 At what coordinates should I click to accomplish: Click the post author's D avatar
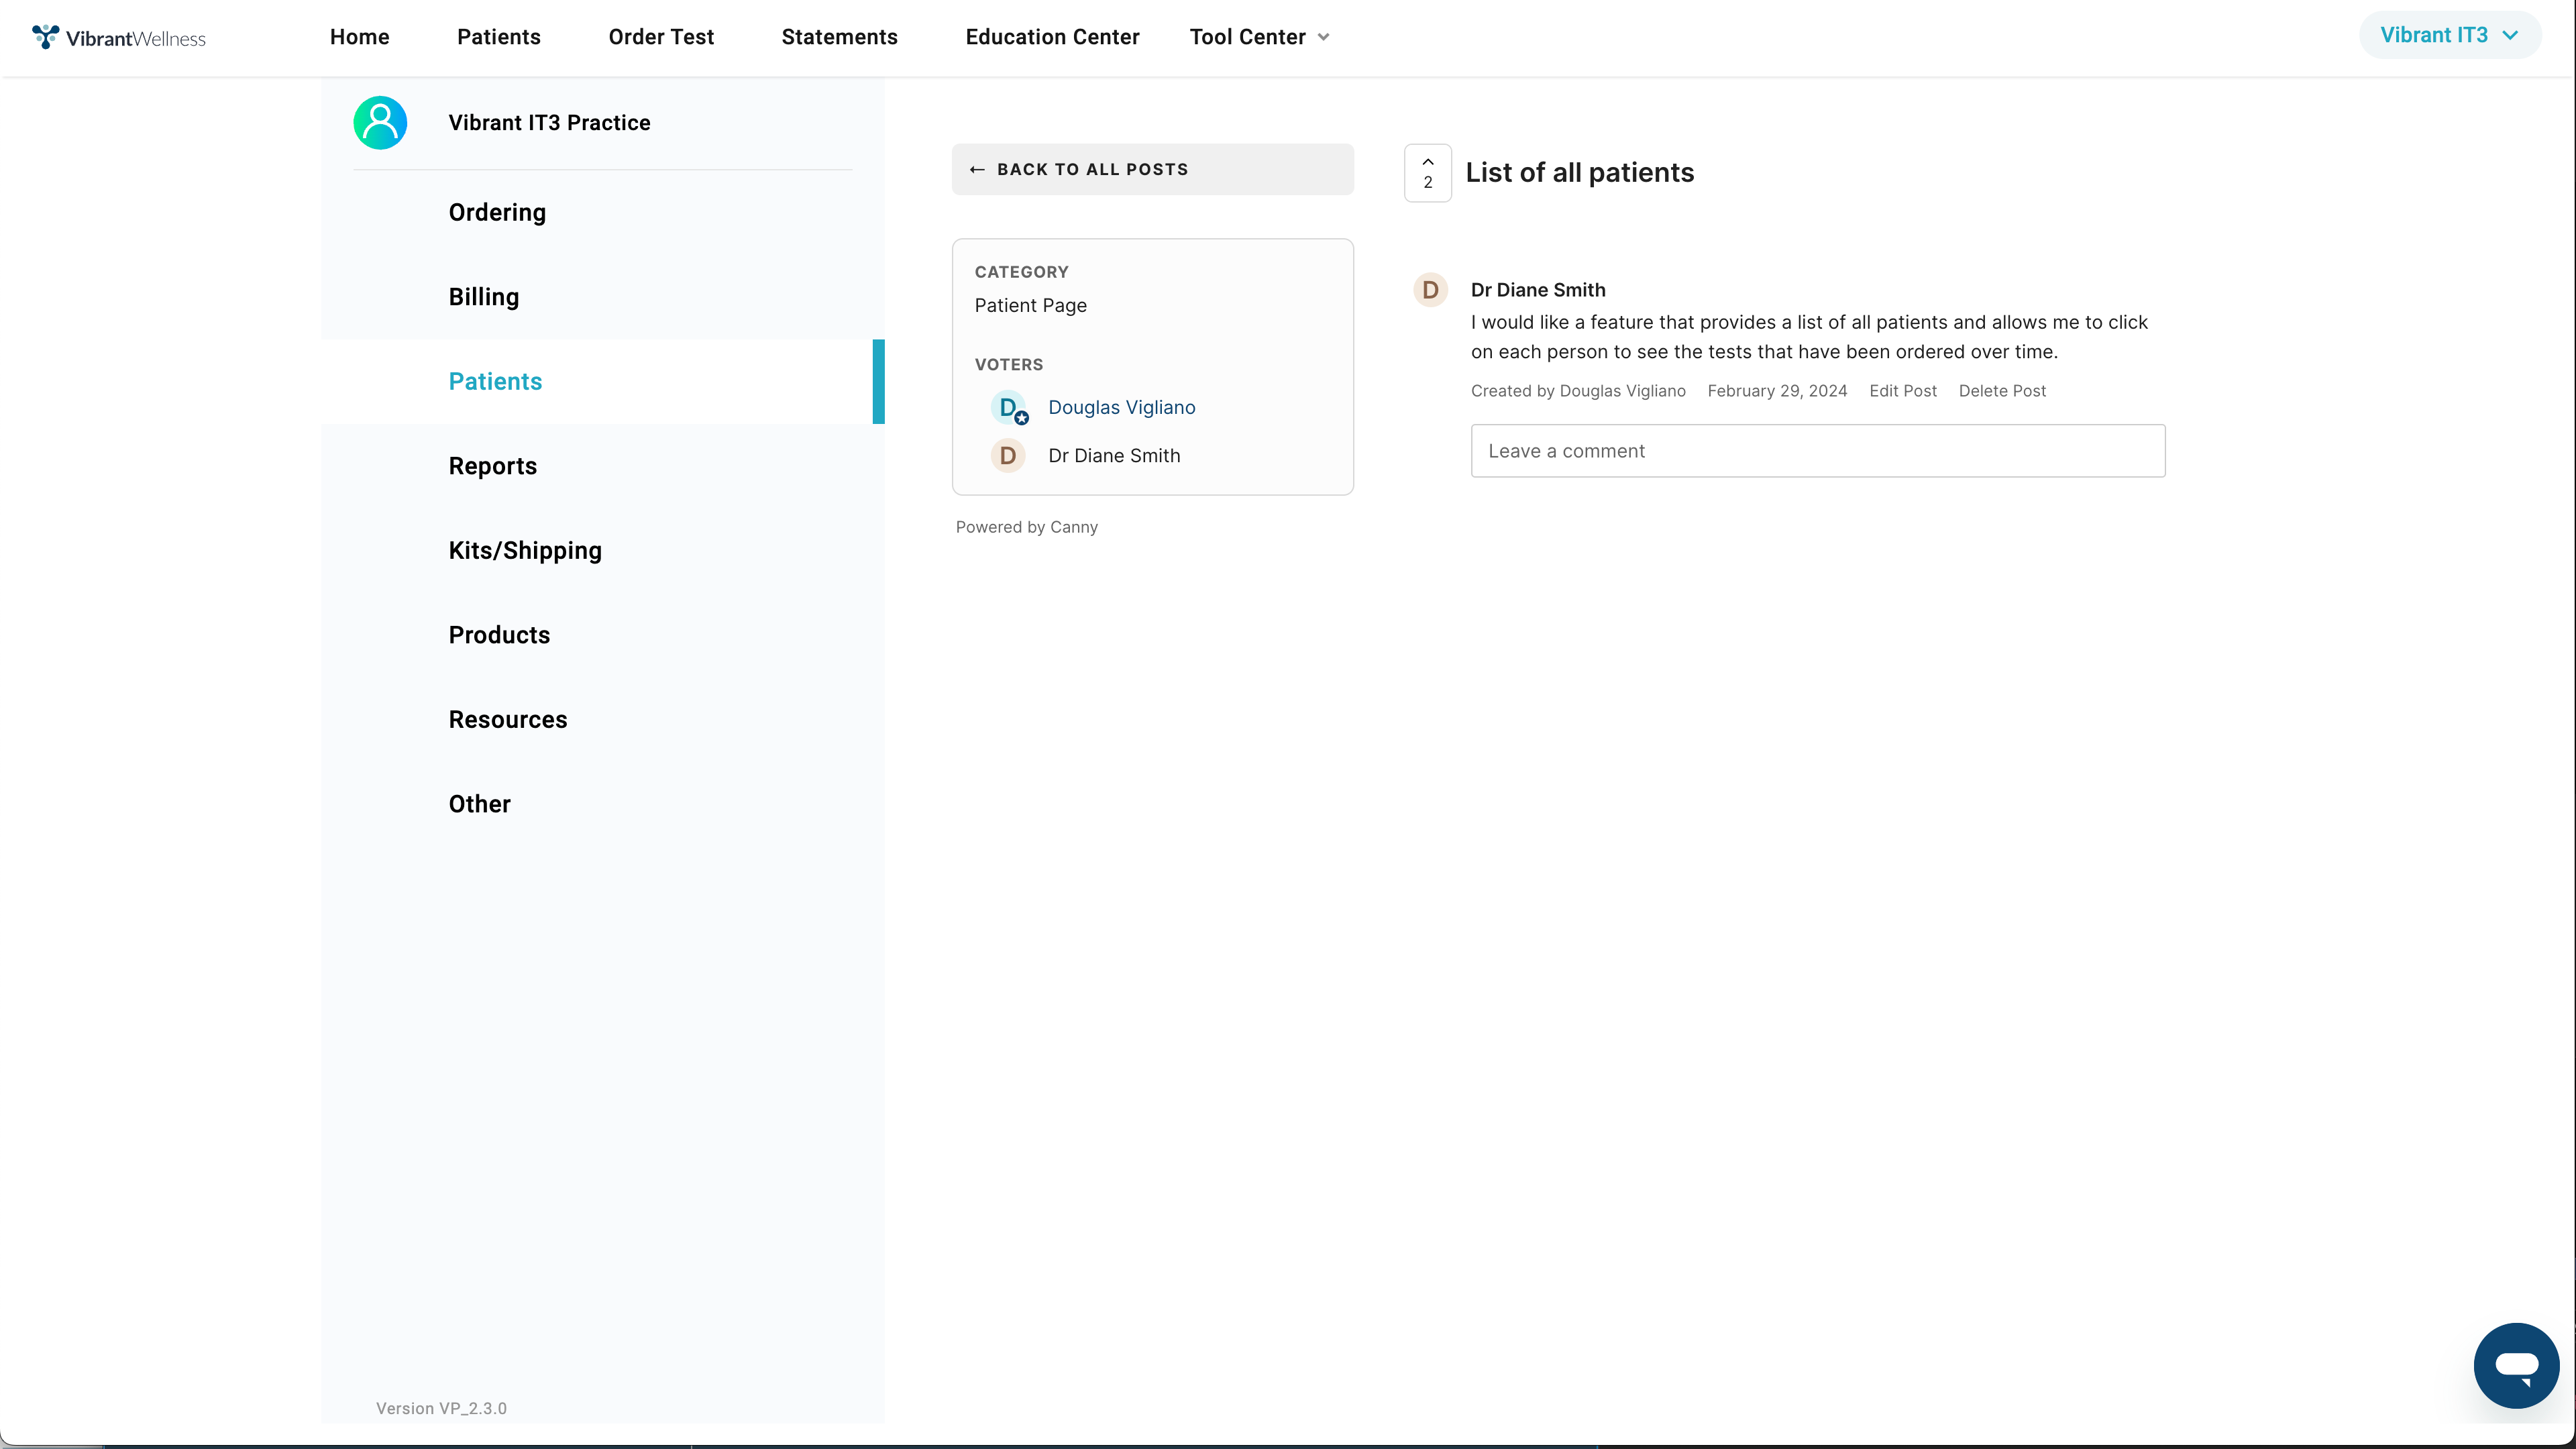pos(1430,290)
